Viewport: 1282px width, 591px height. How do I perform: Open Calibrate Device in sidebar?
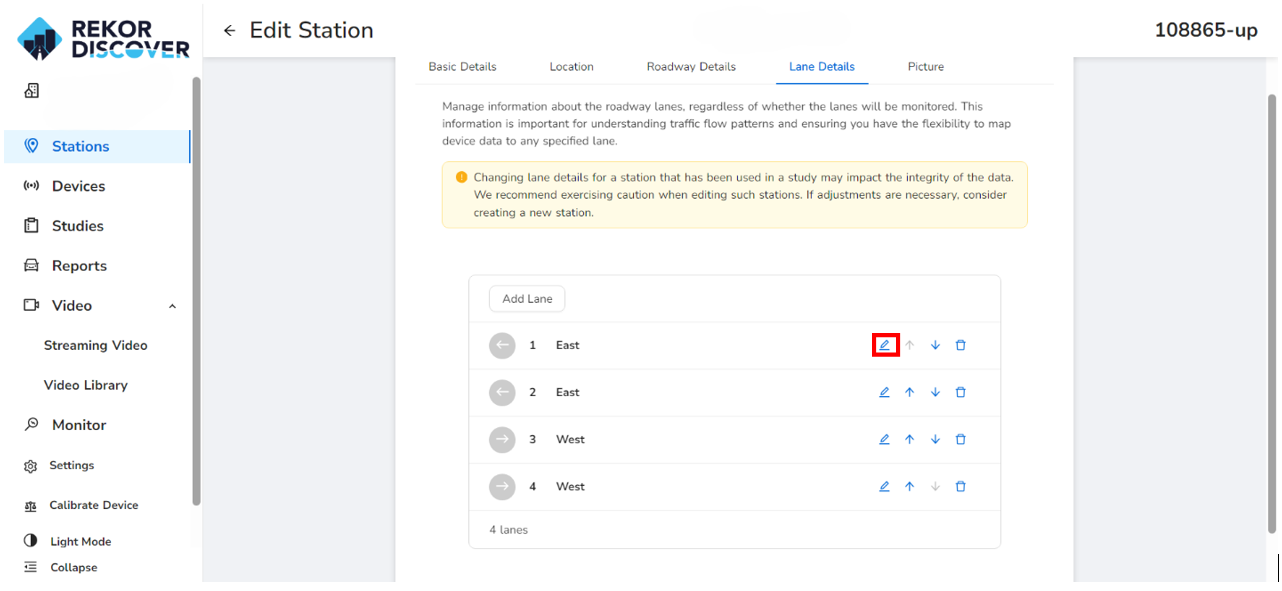point(82,505)
